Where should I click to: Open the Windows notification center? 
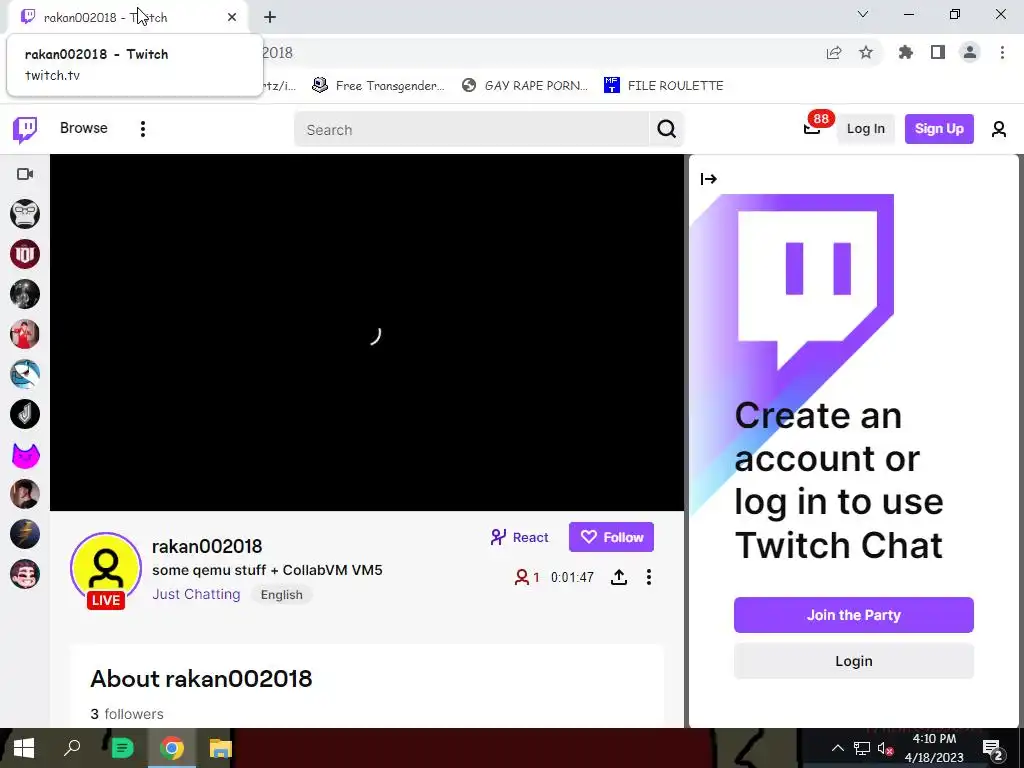993,748
